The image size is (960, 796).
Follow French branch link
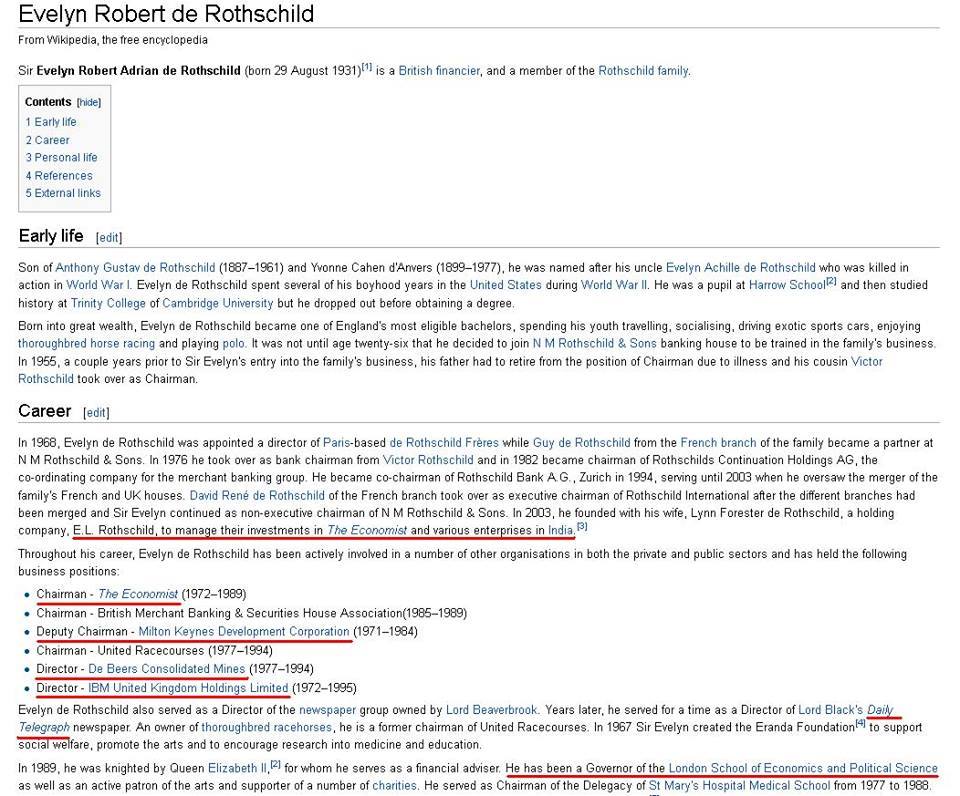click(x=718, y=442)
